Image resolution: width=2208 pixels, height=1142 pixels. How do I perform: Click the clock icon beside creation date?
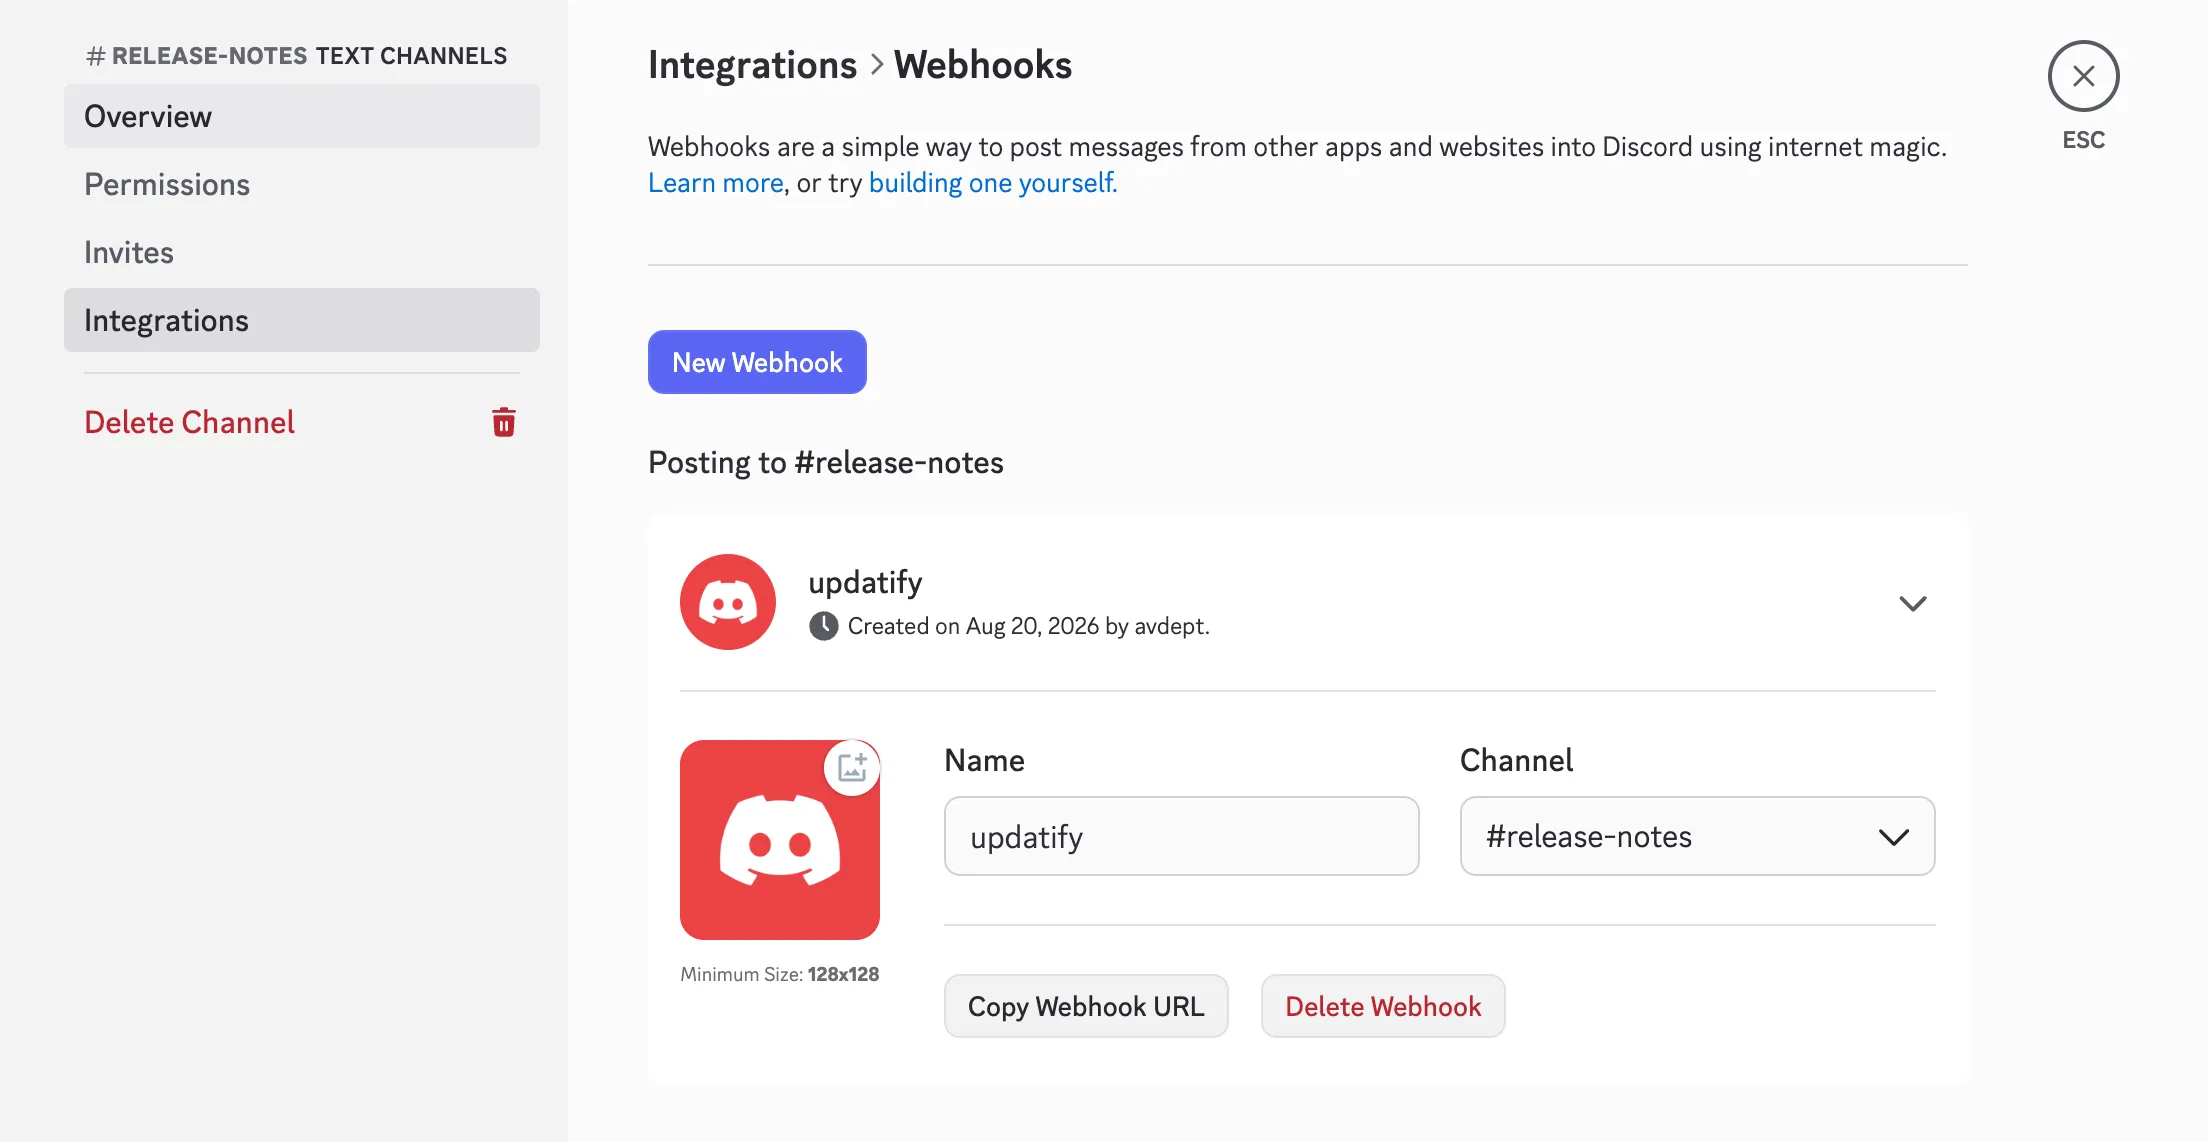point(823,626)
